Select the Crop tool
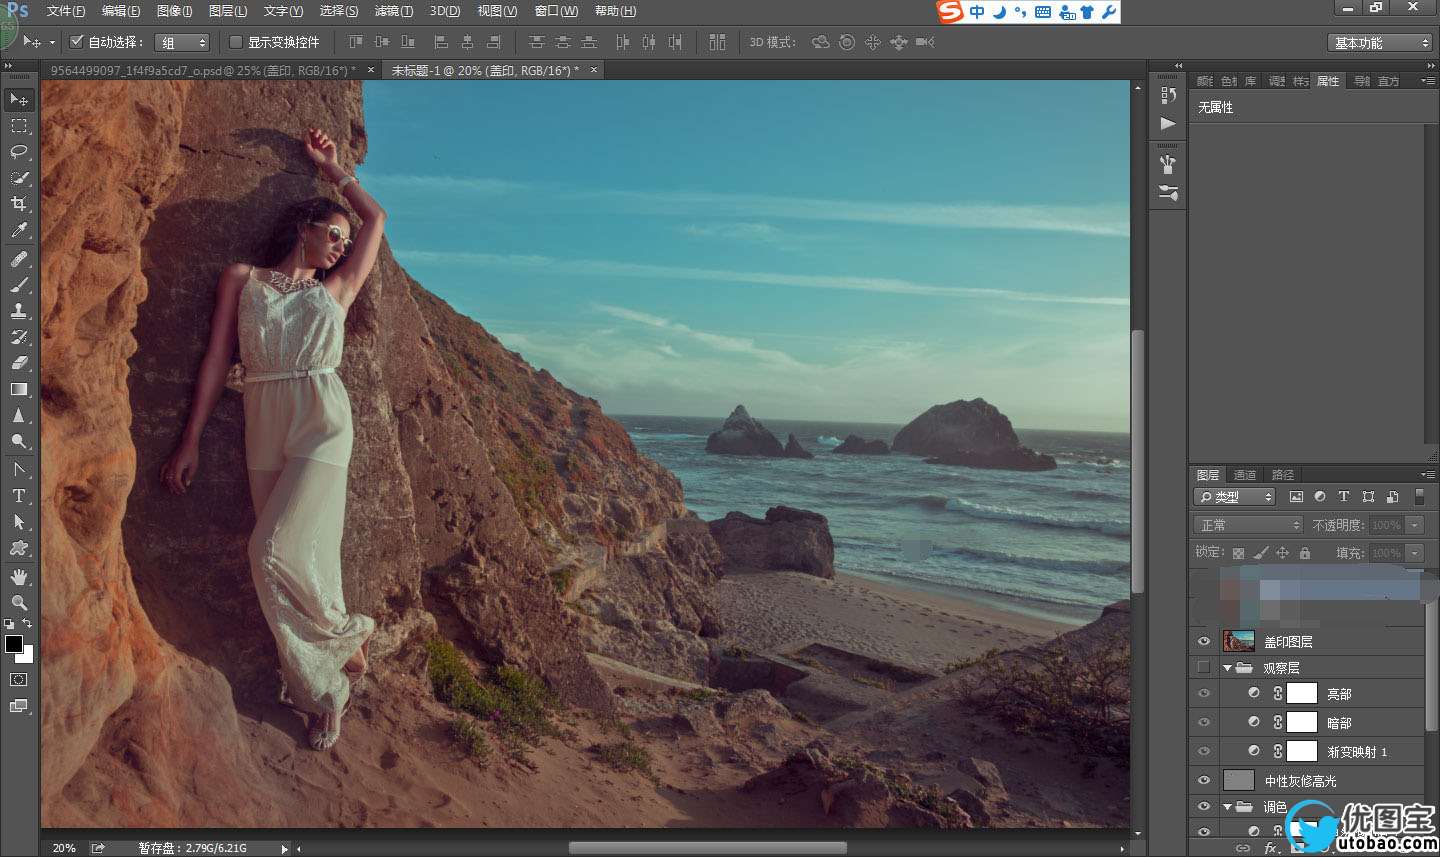1440x857 pixels. tap(19, 204)
